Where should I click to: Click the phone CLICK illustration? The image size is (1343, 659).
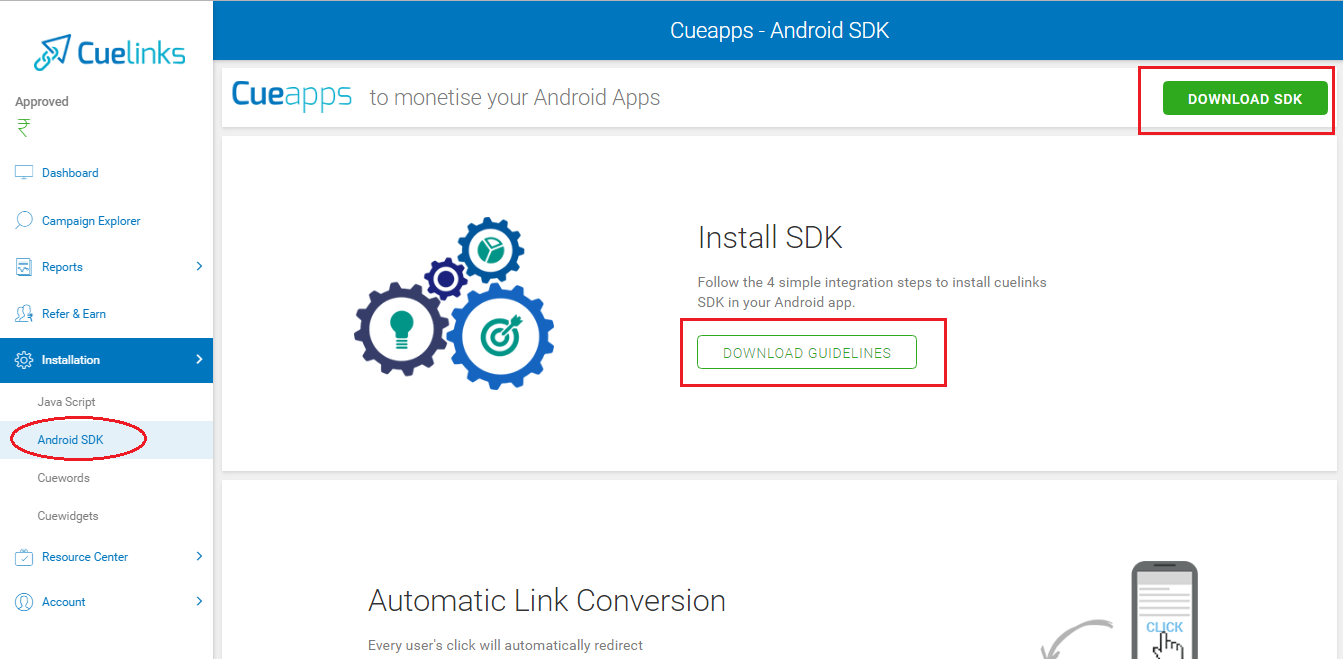point(1164,610)
